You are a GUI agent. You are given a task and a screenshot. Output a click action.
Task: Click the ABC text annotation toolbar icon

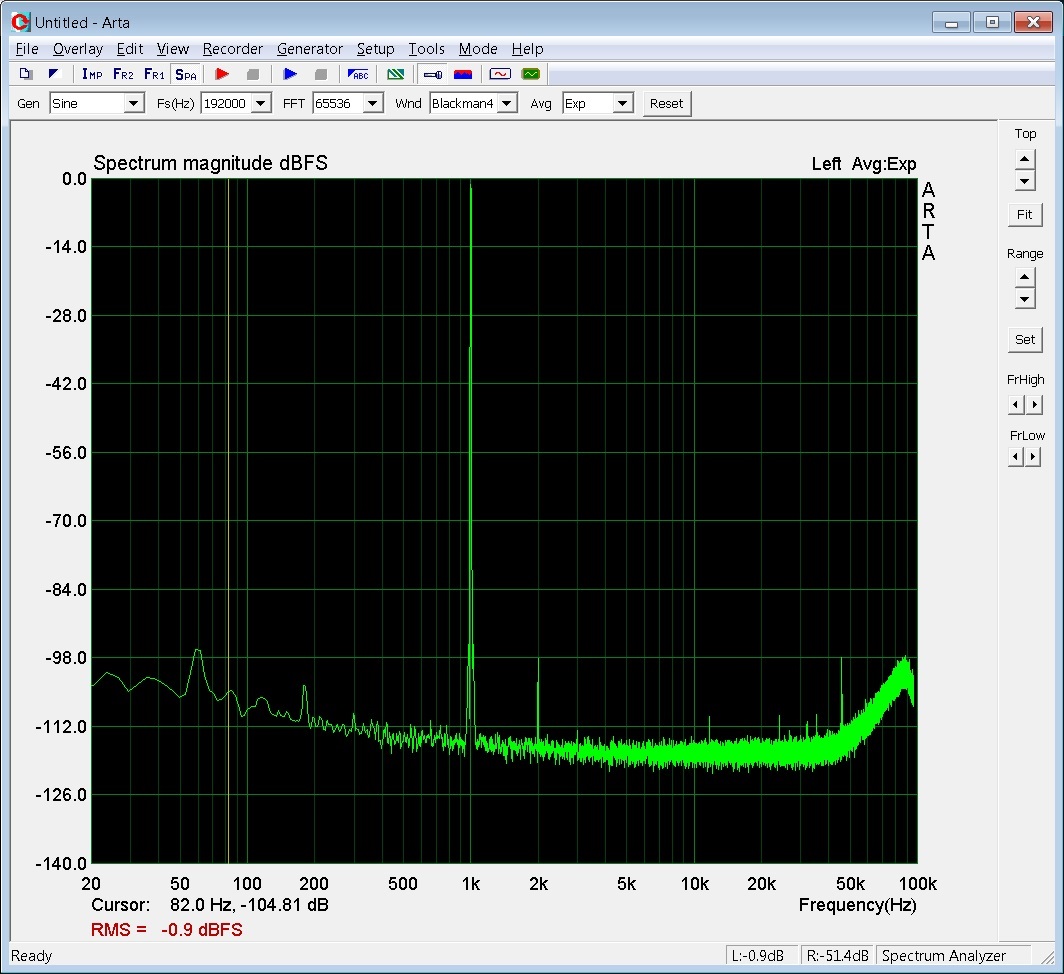tap(358, 74)
